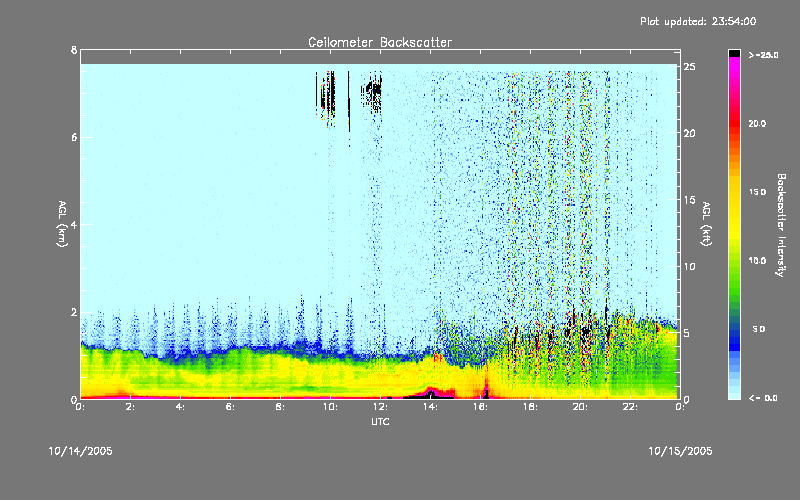The height and width of the screenshot is (500, 800).
Task: Click the "6:" hour label on the UTC axis
Action: point(231,407)
